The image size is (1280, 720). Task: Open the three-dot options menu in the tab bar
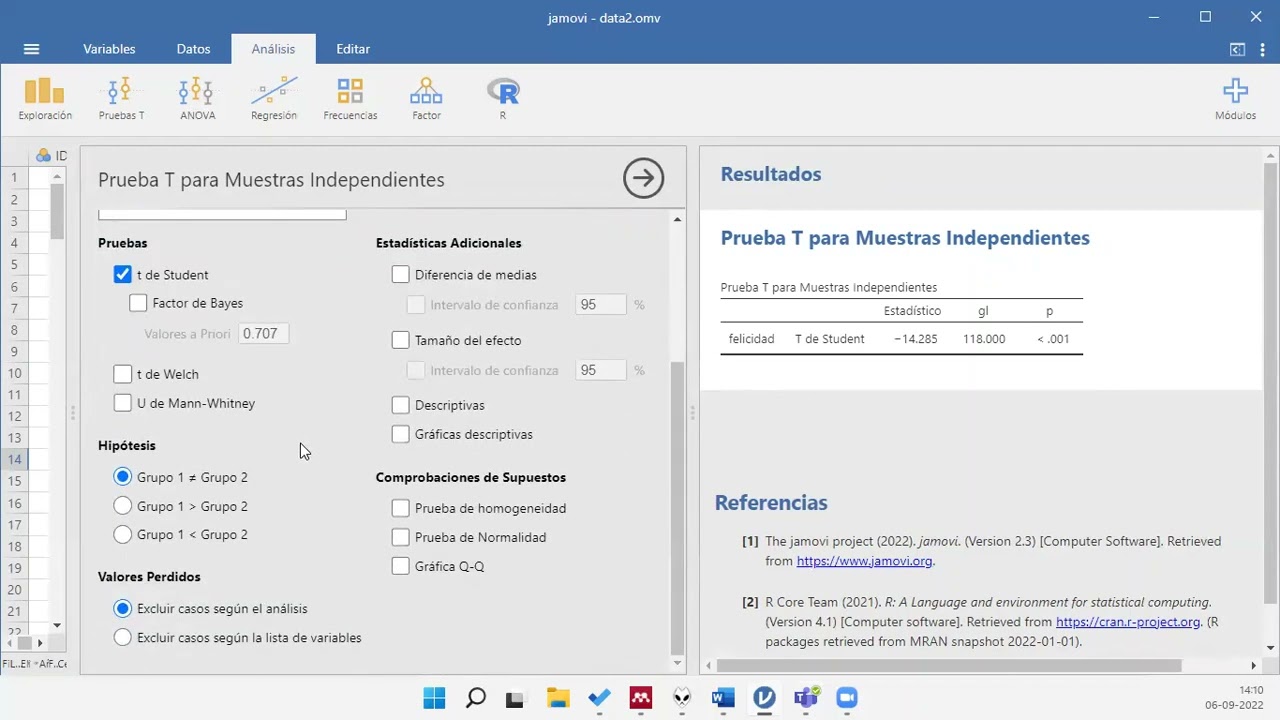1262,49
